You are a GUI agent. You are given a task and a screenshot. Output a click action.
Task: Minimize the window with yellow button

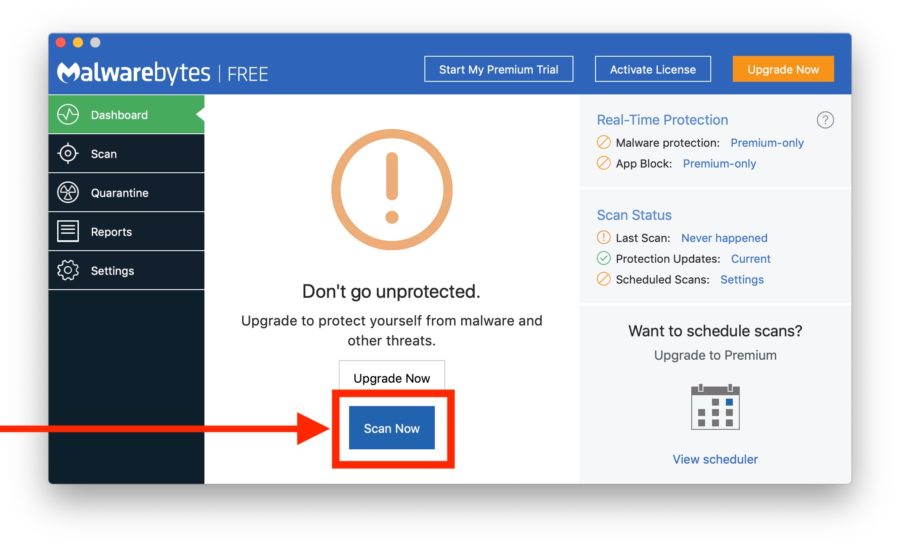tap(78, 42)
